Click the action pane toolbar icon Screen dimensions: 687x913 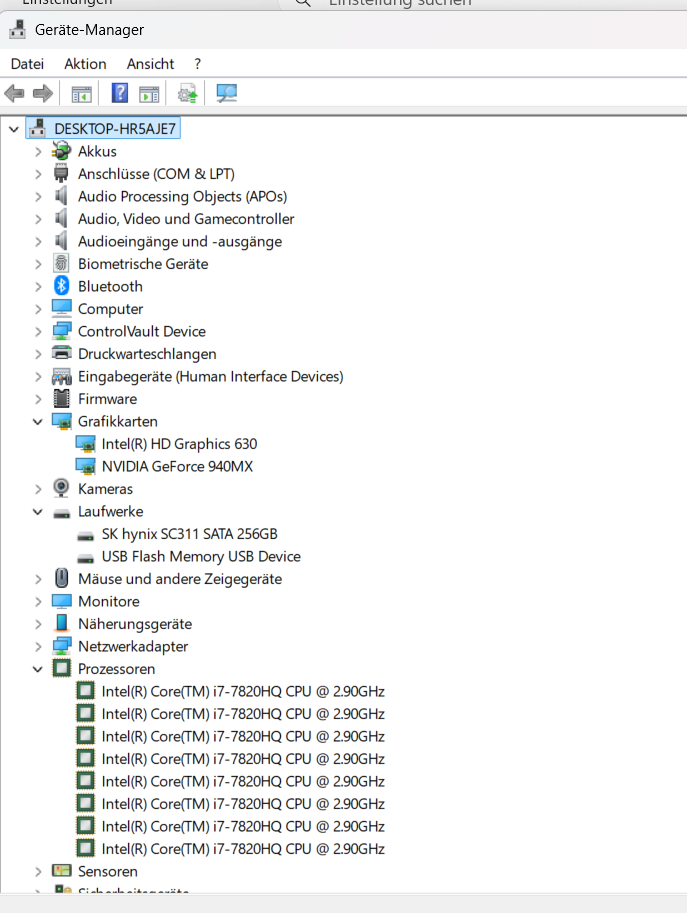tap(149, 94)
